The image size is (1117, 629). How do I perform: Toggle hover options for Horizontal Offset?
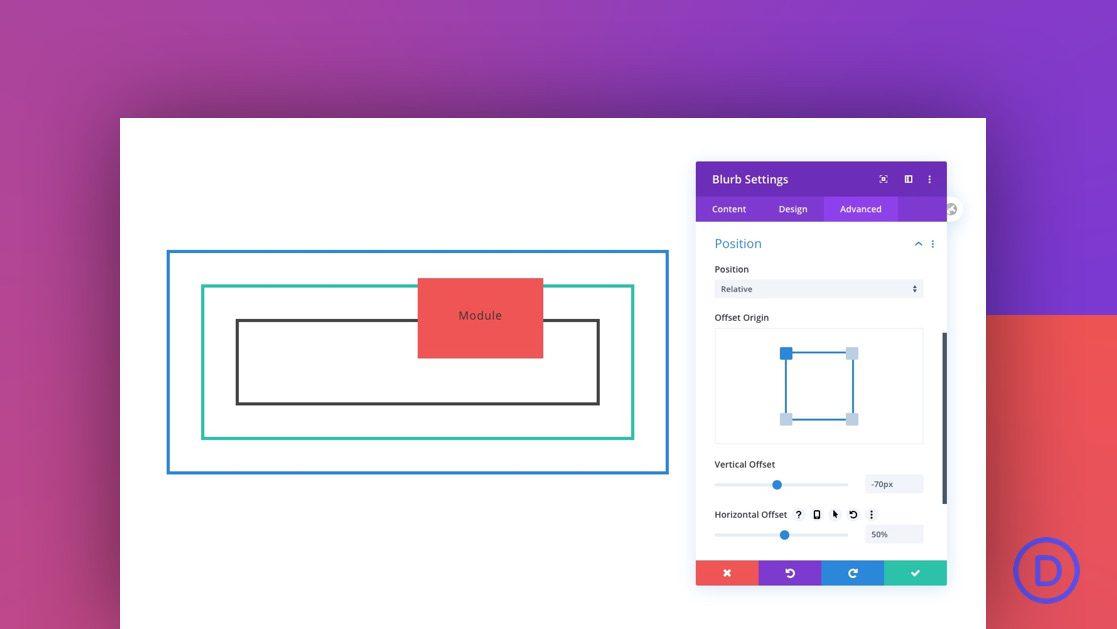tap(835, 514)
